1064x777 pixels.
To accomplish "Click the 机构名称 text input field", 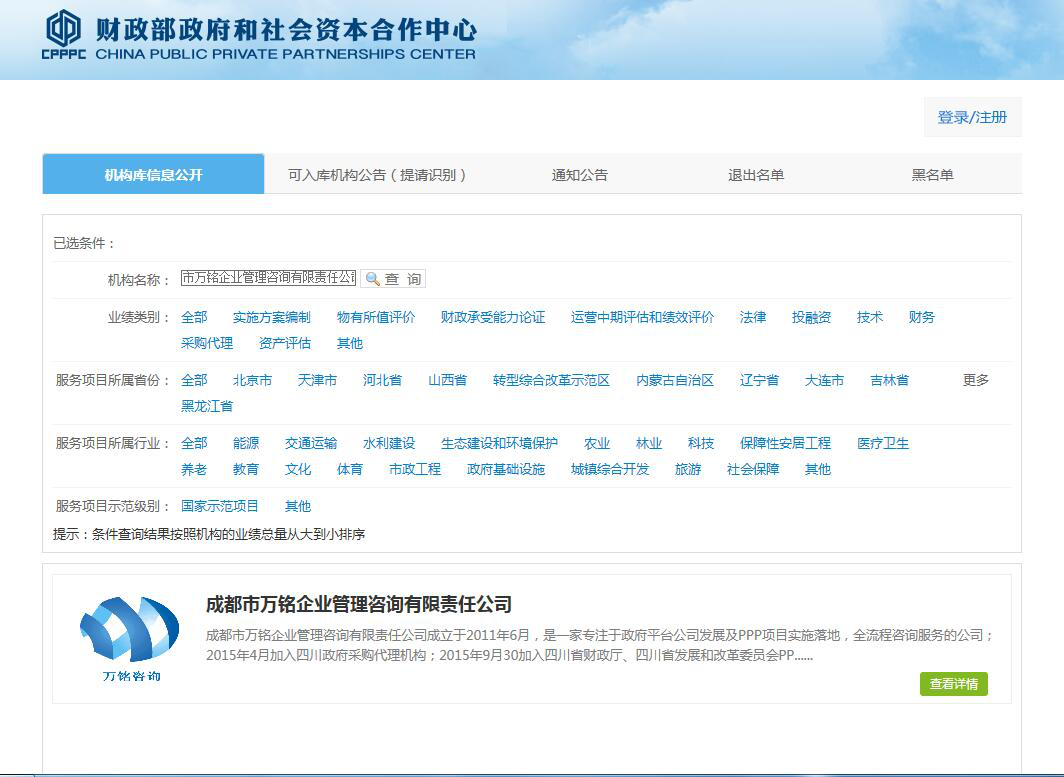I will pos(268,278).
